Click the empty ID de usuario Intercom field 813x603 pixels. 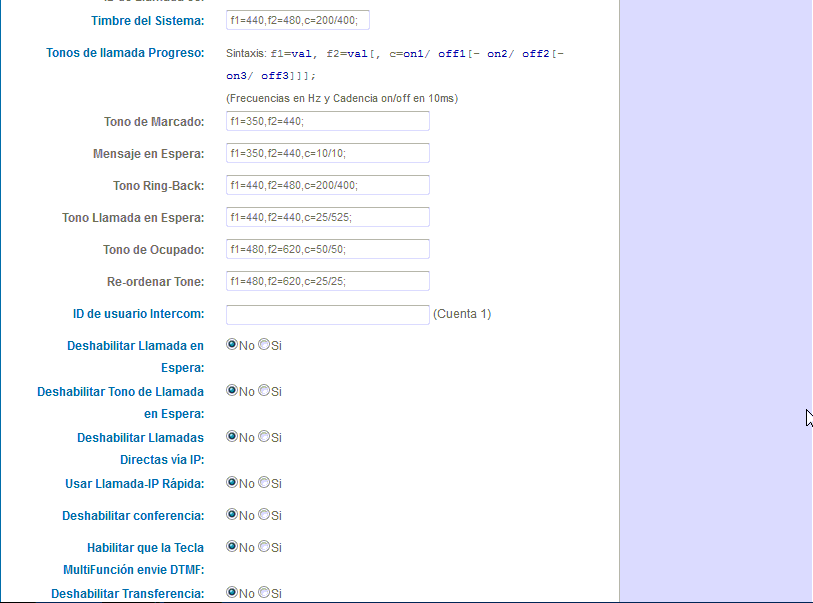328,314
